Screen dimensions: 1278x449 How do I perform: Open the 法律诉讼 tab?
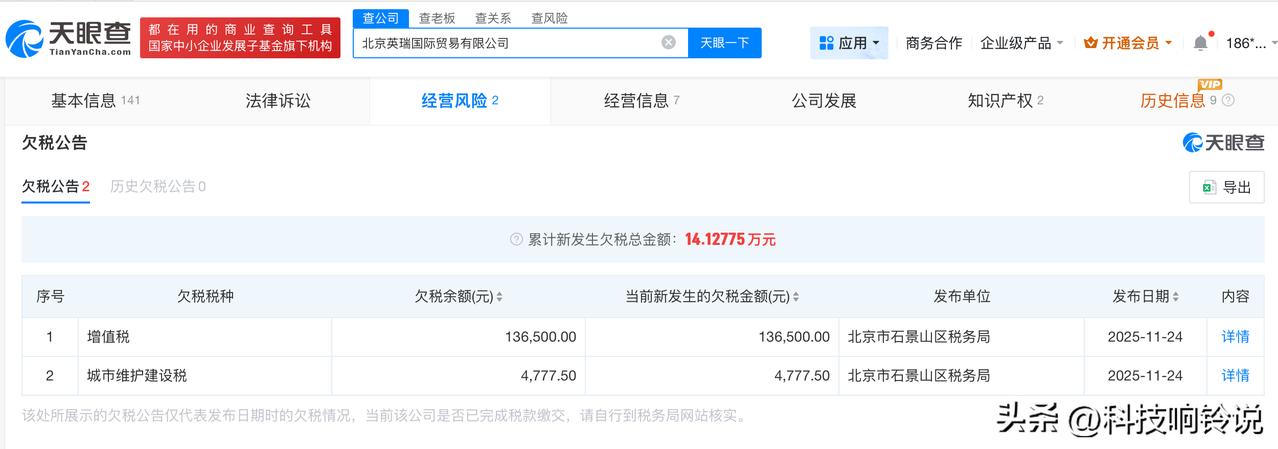coord(278,101)
